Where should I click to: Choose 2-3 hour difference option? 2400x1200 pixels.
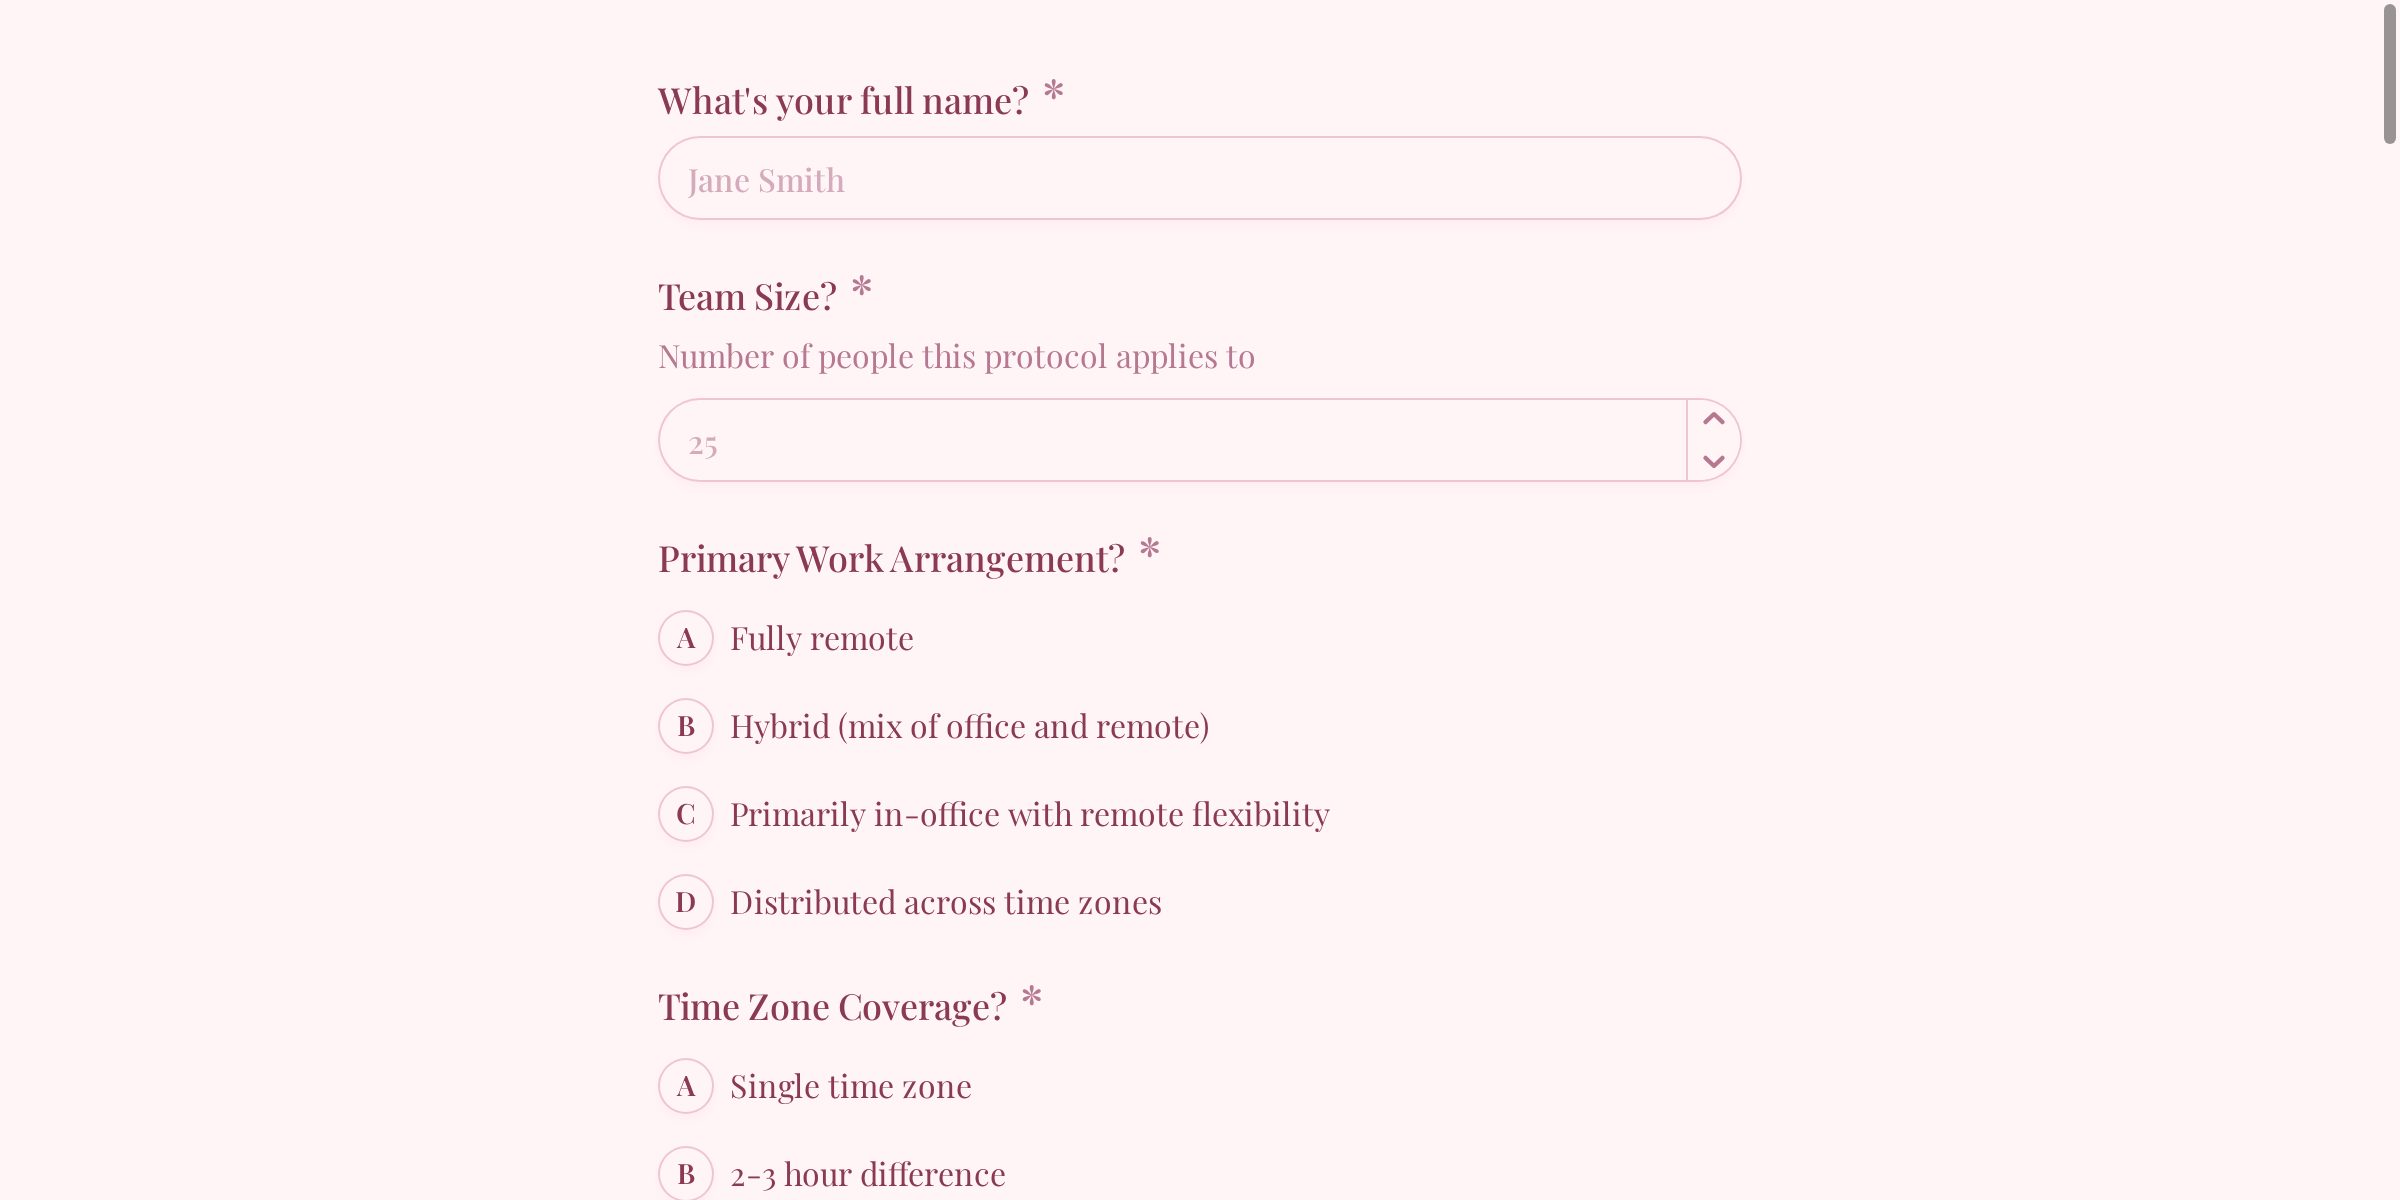click(867, 1174)
